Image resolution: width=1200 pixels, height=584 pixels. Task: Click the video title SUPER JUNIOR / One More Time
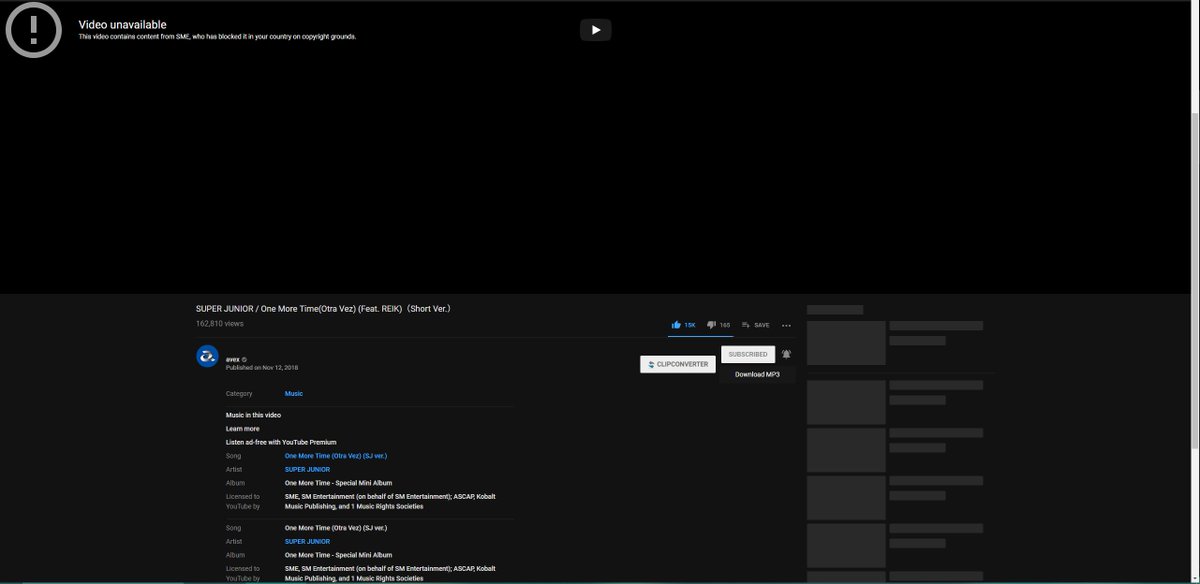pyautogui.click(x=323, y=309)
